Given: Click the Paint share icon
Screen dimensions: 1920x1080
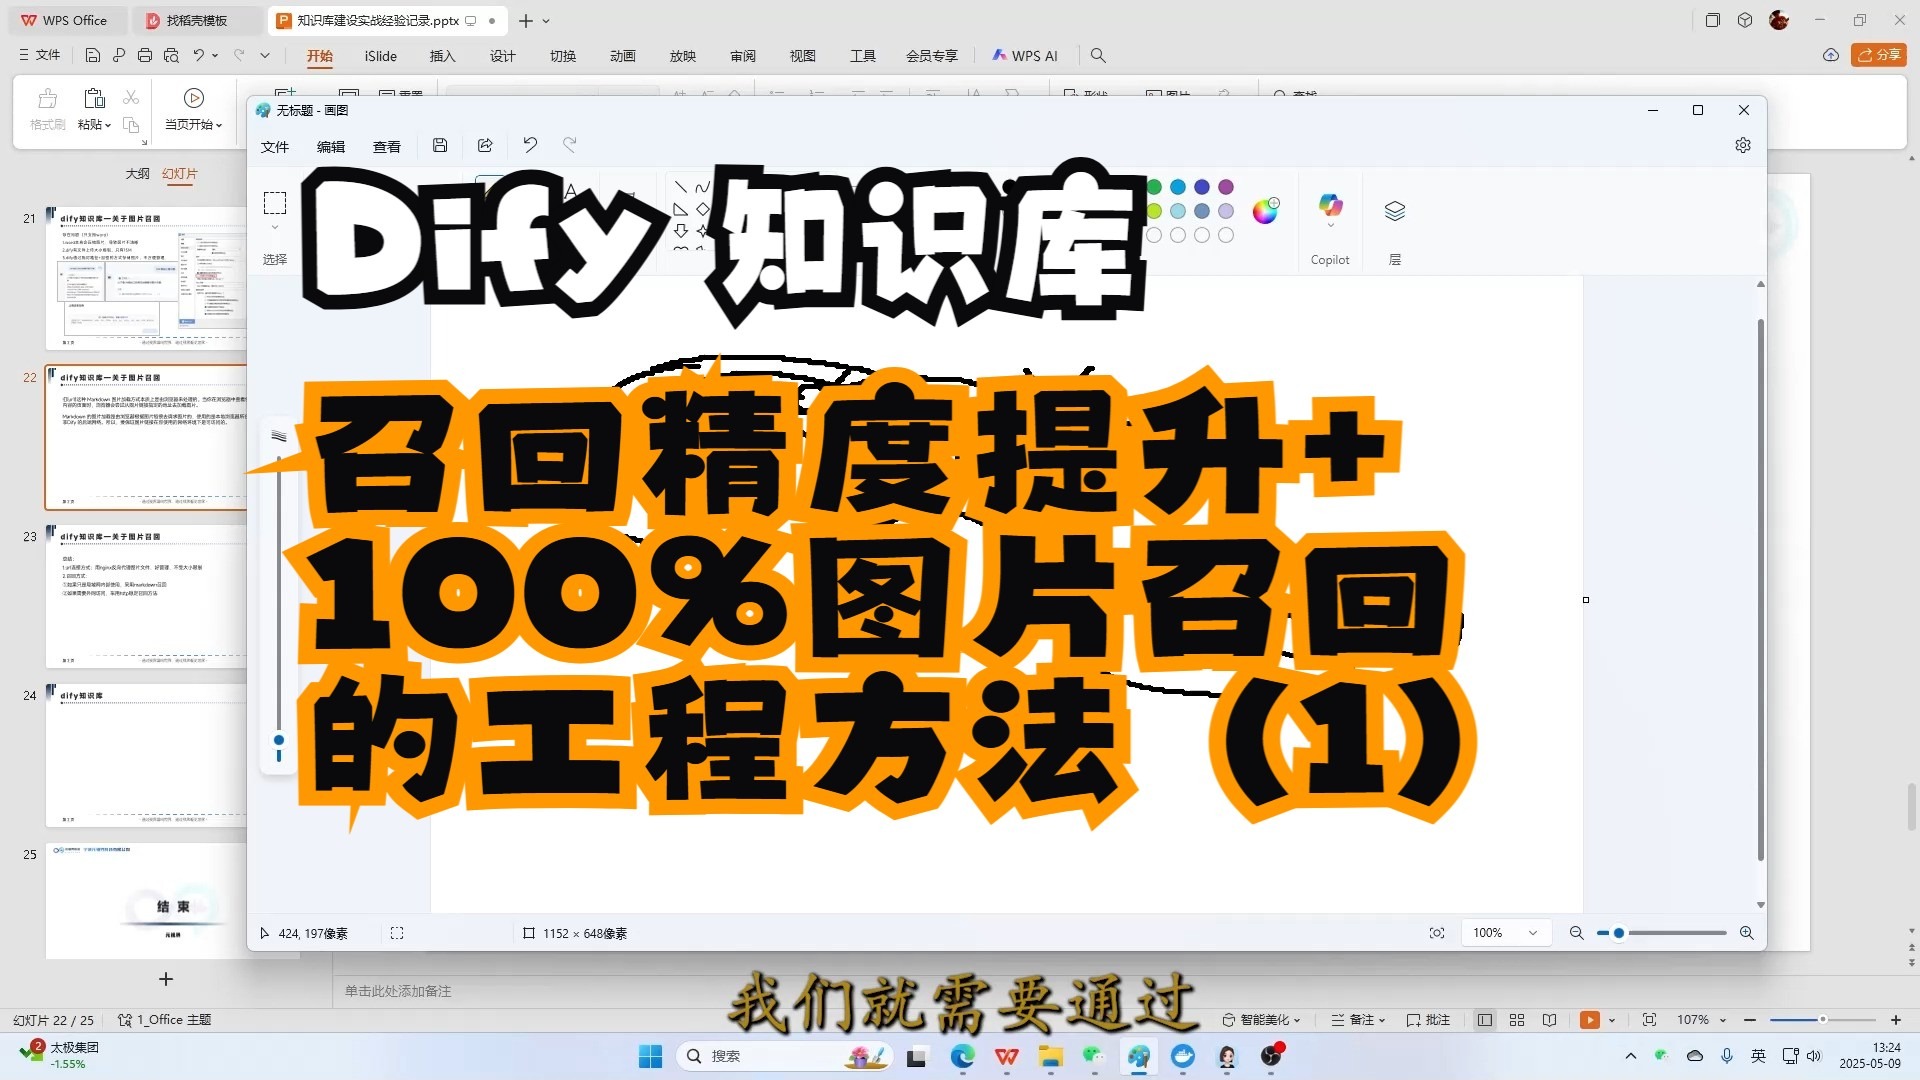Looking at the screenshot, I should [x=485, y=146].
